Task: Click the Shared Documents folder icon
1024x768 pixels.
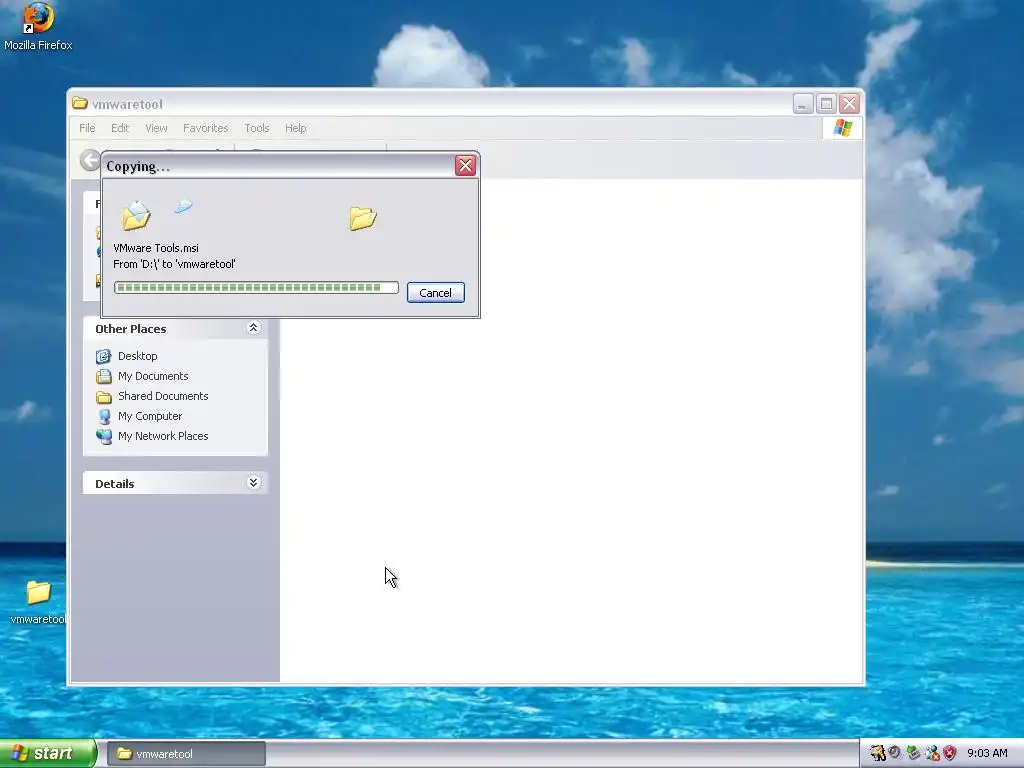Action: pyautogui.click(x=103, y=396)
